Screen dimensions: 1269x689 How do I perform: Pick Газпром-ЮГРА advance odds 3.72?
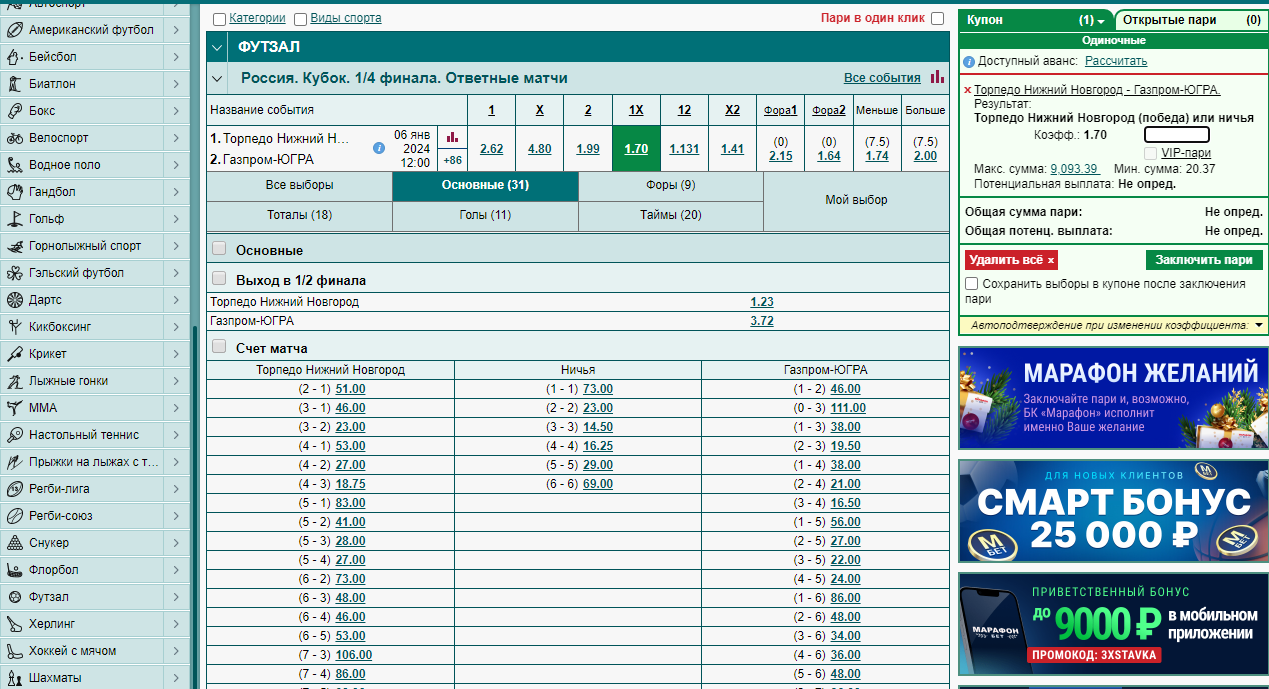(762, 321)
